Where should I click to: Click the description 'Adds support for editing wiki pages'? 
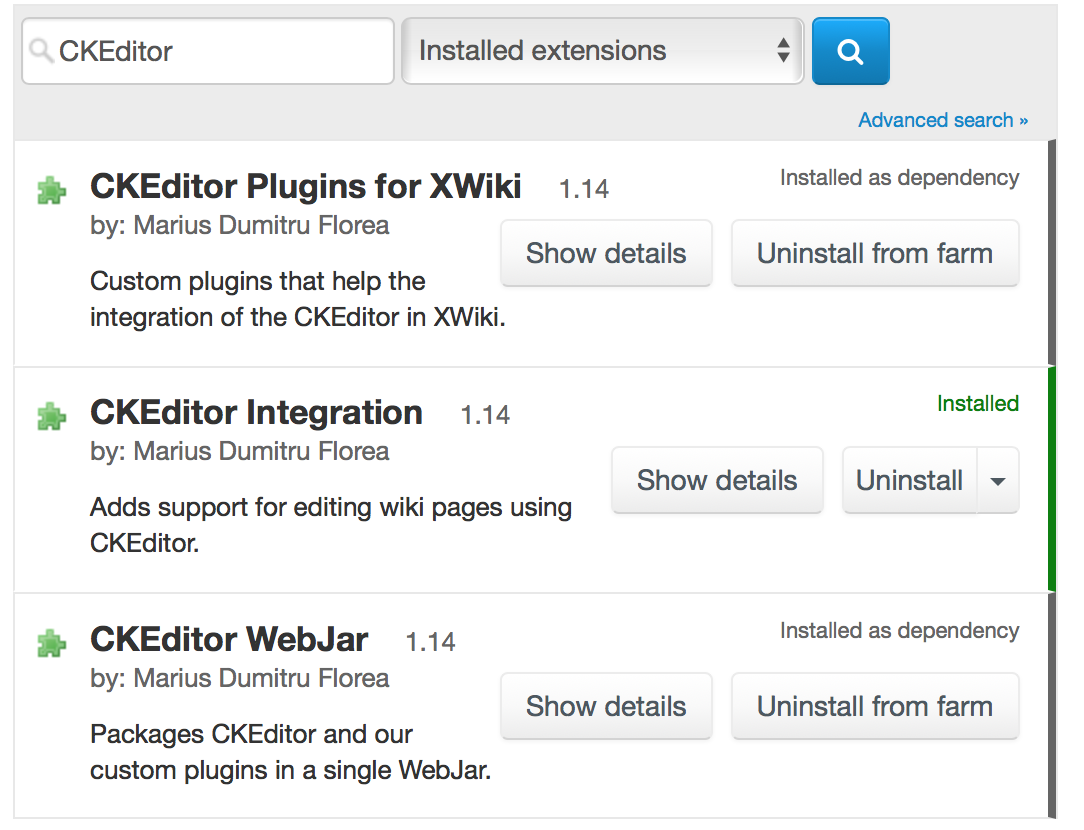pyautogui.click(x=331, y=525)
